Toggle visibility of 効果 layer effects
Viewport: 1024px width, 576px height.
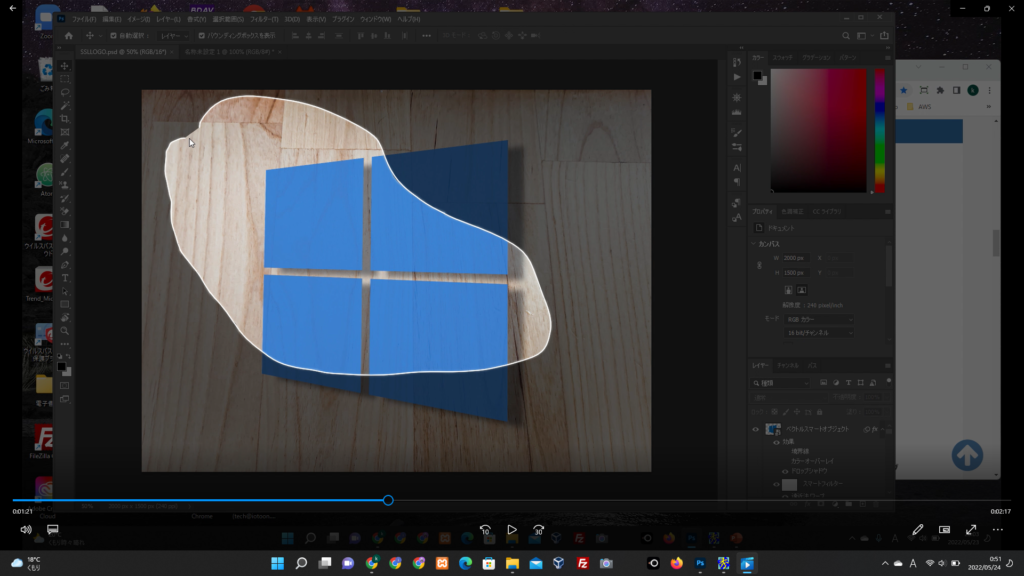click(x=776, y=442)
